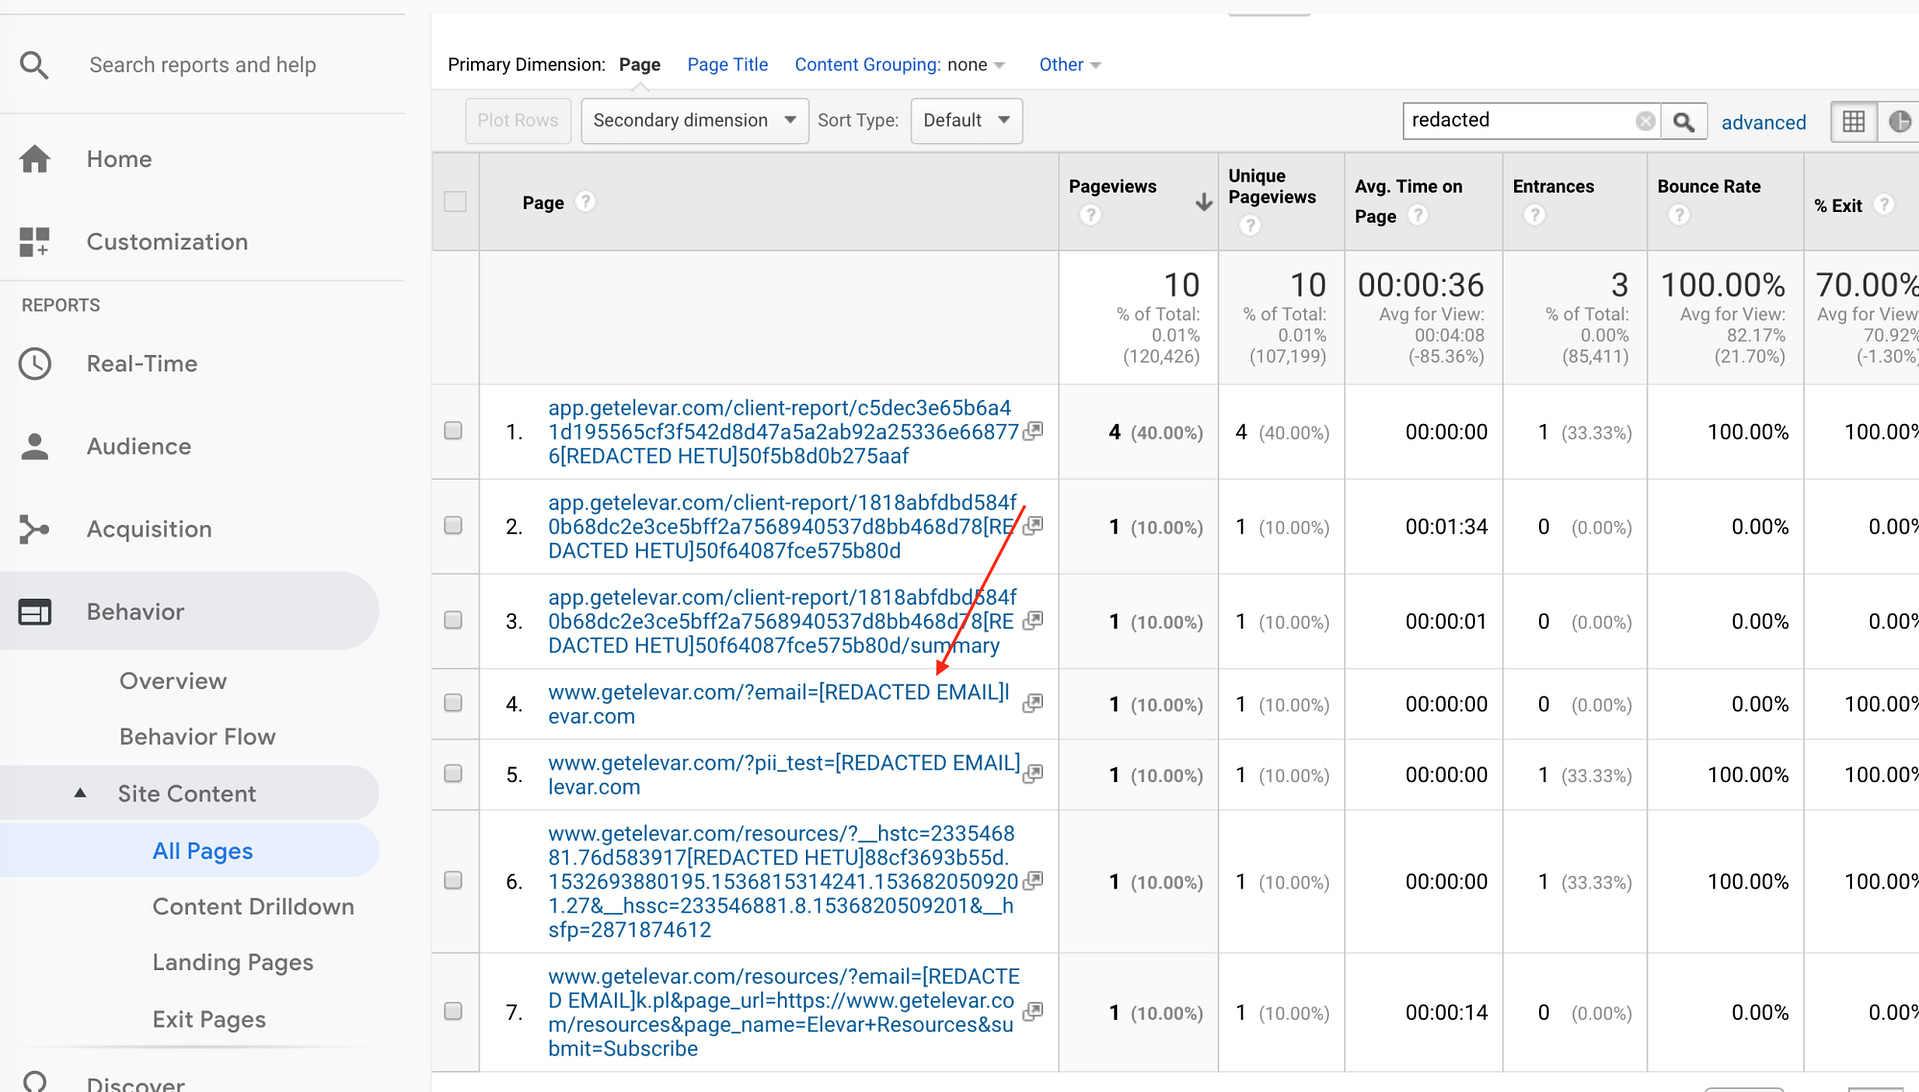This screenshot has width=1919, height=1092.
Task: Click the Search reports and help field
Action: (203, 65)
